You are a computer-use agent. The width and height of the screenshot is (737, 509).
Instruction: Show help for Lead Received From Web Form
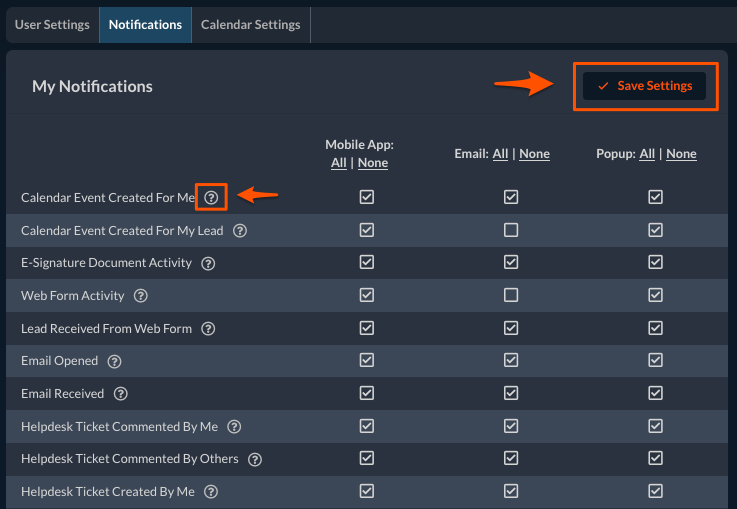[x=208, y=329]
